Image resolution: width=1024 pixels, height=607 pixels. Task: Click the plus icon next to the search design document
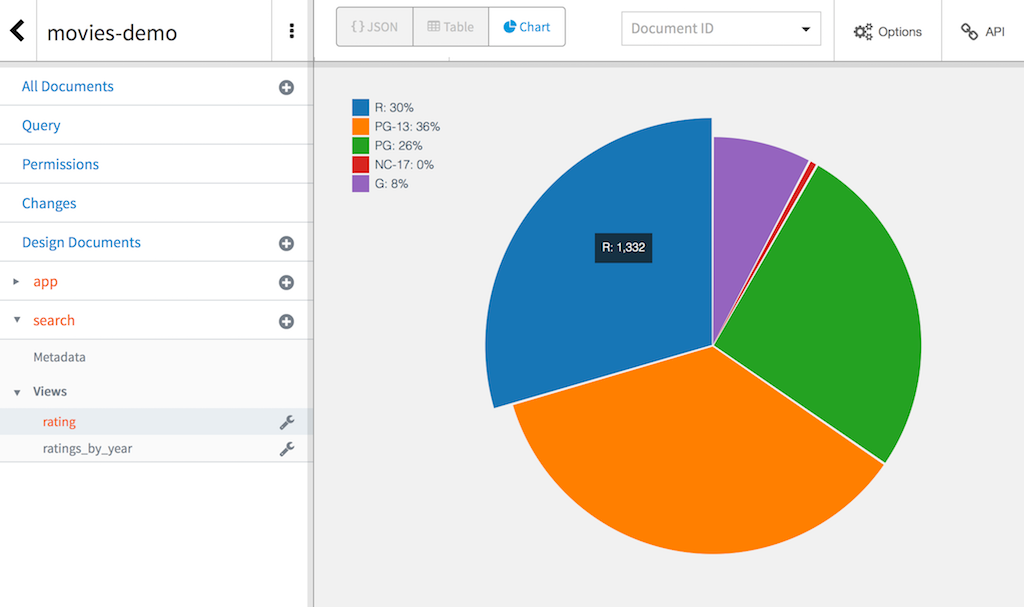pos(287,320)
